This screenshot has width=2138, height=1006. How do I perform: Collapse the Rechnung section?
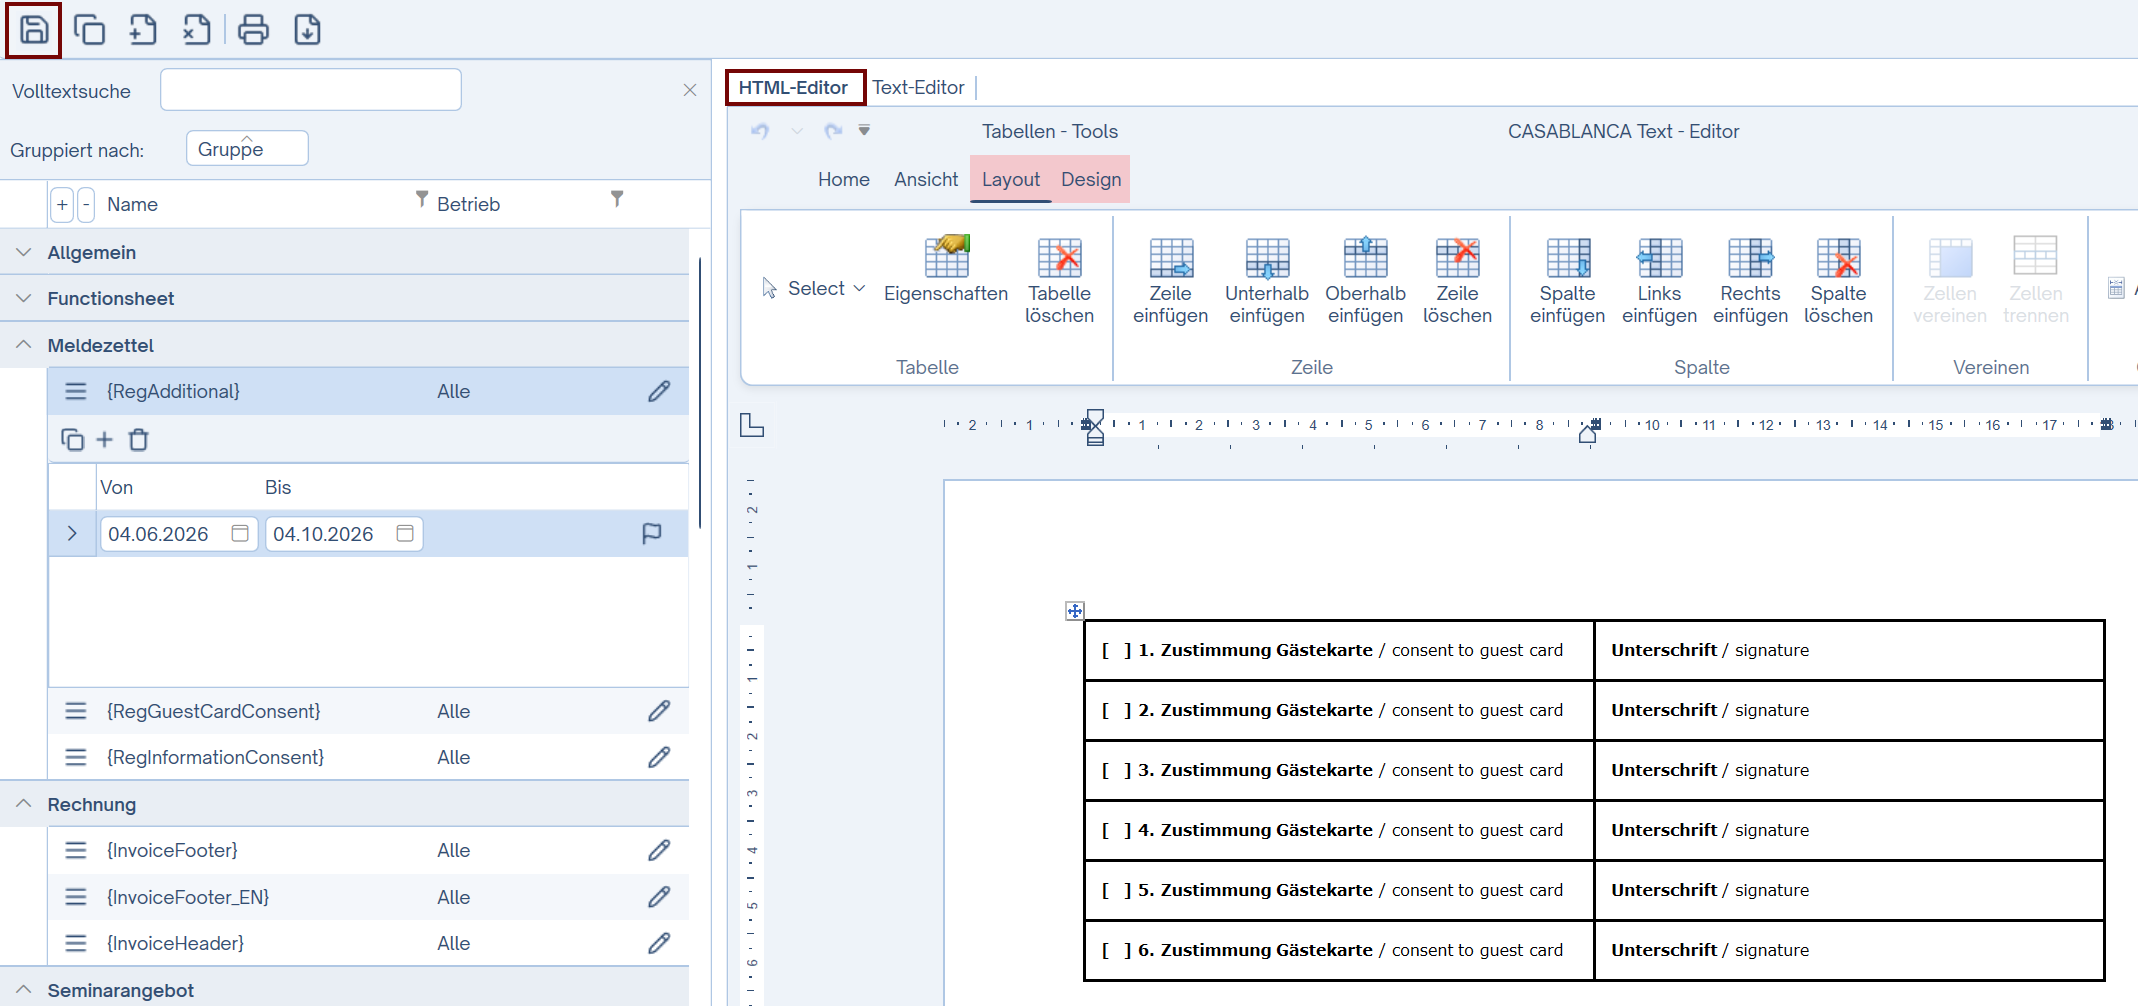coord(22,803)
